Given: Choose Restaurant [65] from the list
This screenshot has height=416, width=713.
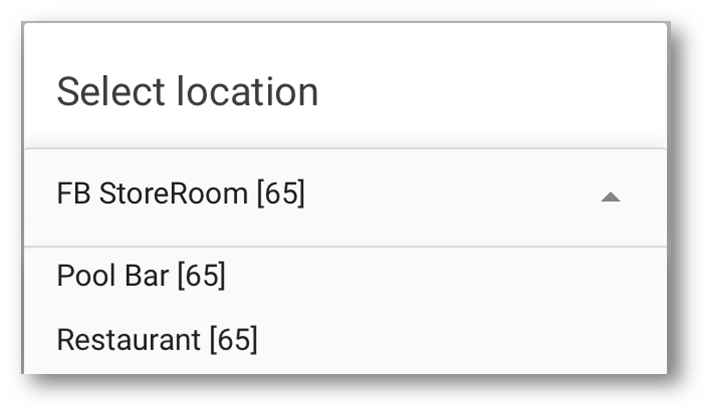Looking at the screenshot, I should click(x=157, y=340).
